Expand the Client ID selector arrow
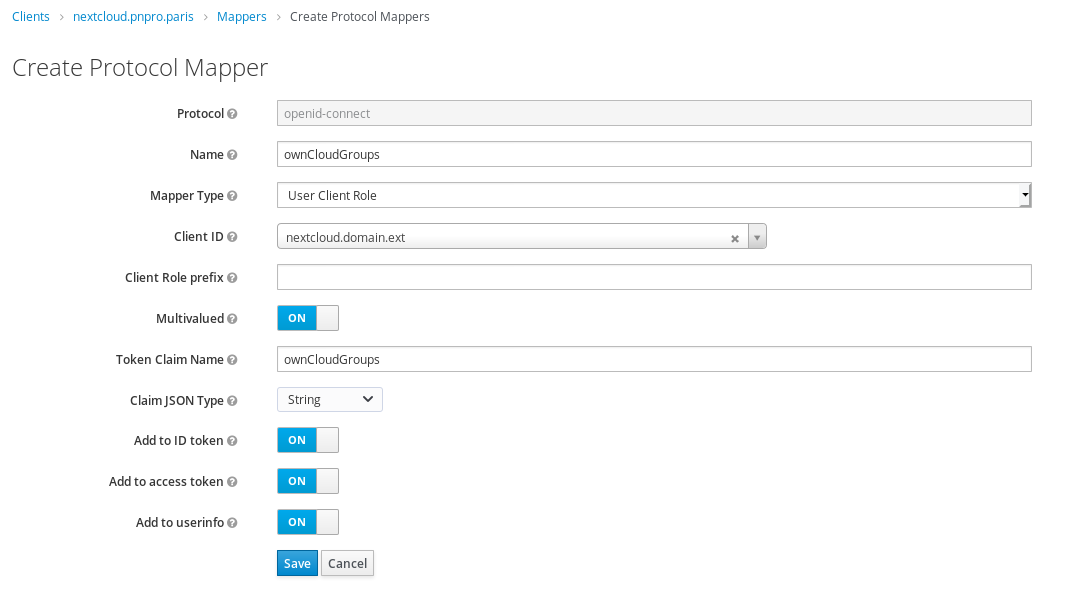1069x604 pixels. pos(757,237)
